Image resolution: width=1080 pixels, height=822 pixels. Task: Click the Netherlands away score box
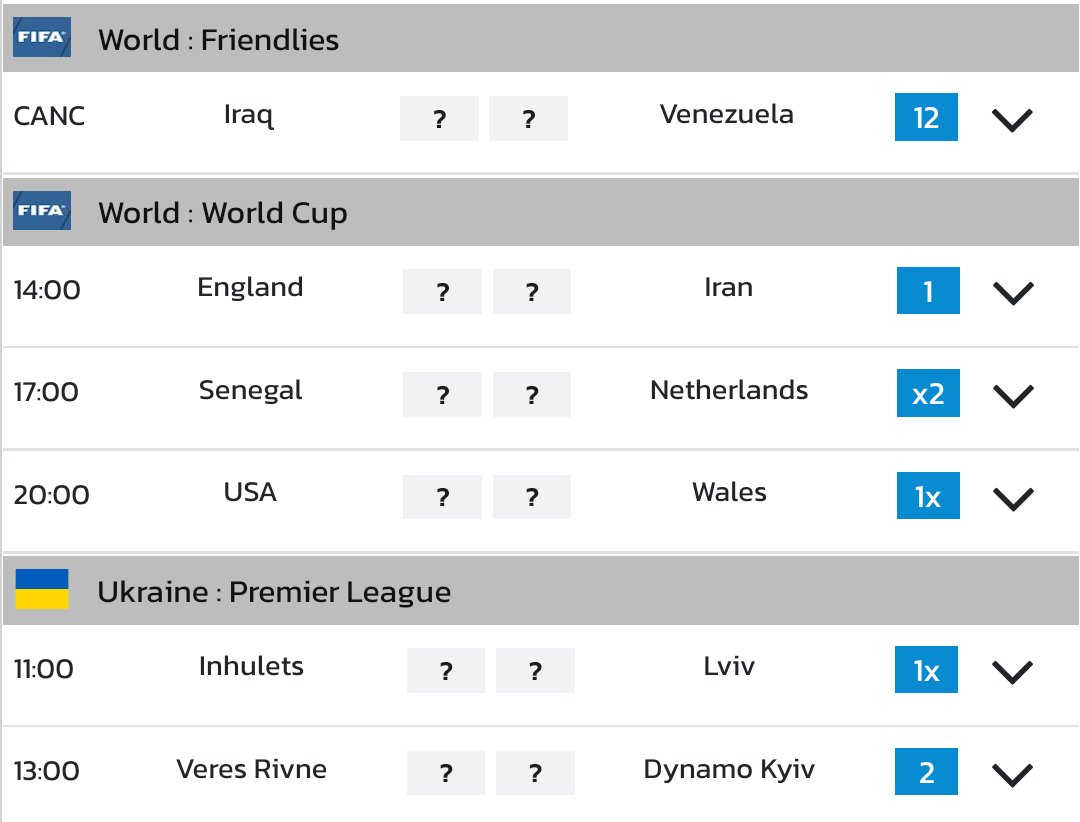point(532,395)
